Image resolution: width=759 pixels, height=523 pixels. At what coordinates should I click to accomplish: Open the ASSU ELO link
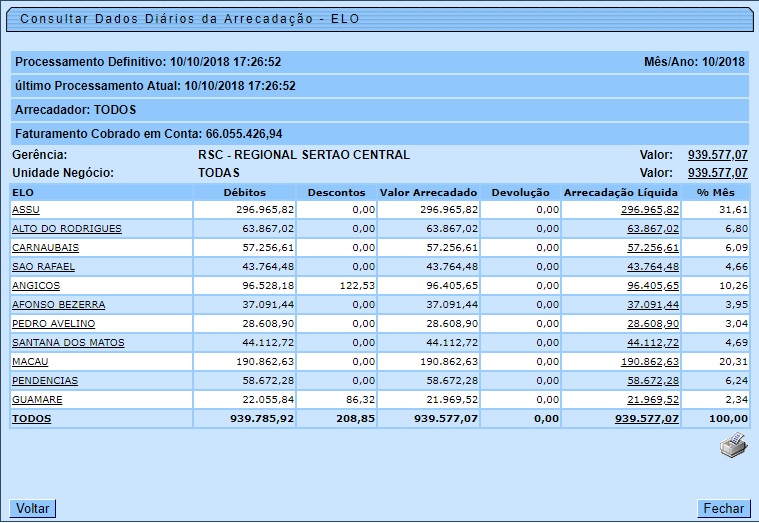pyautogui.click(x=25, y=210)
